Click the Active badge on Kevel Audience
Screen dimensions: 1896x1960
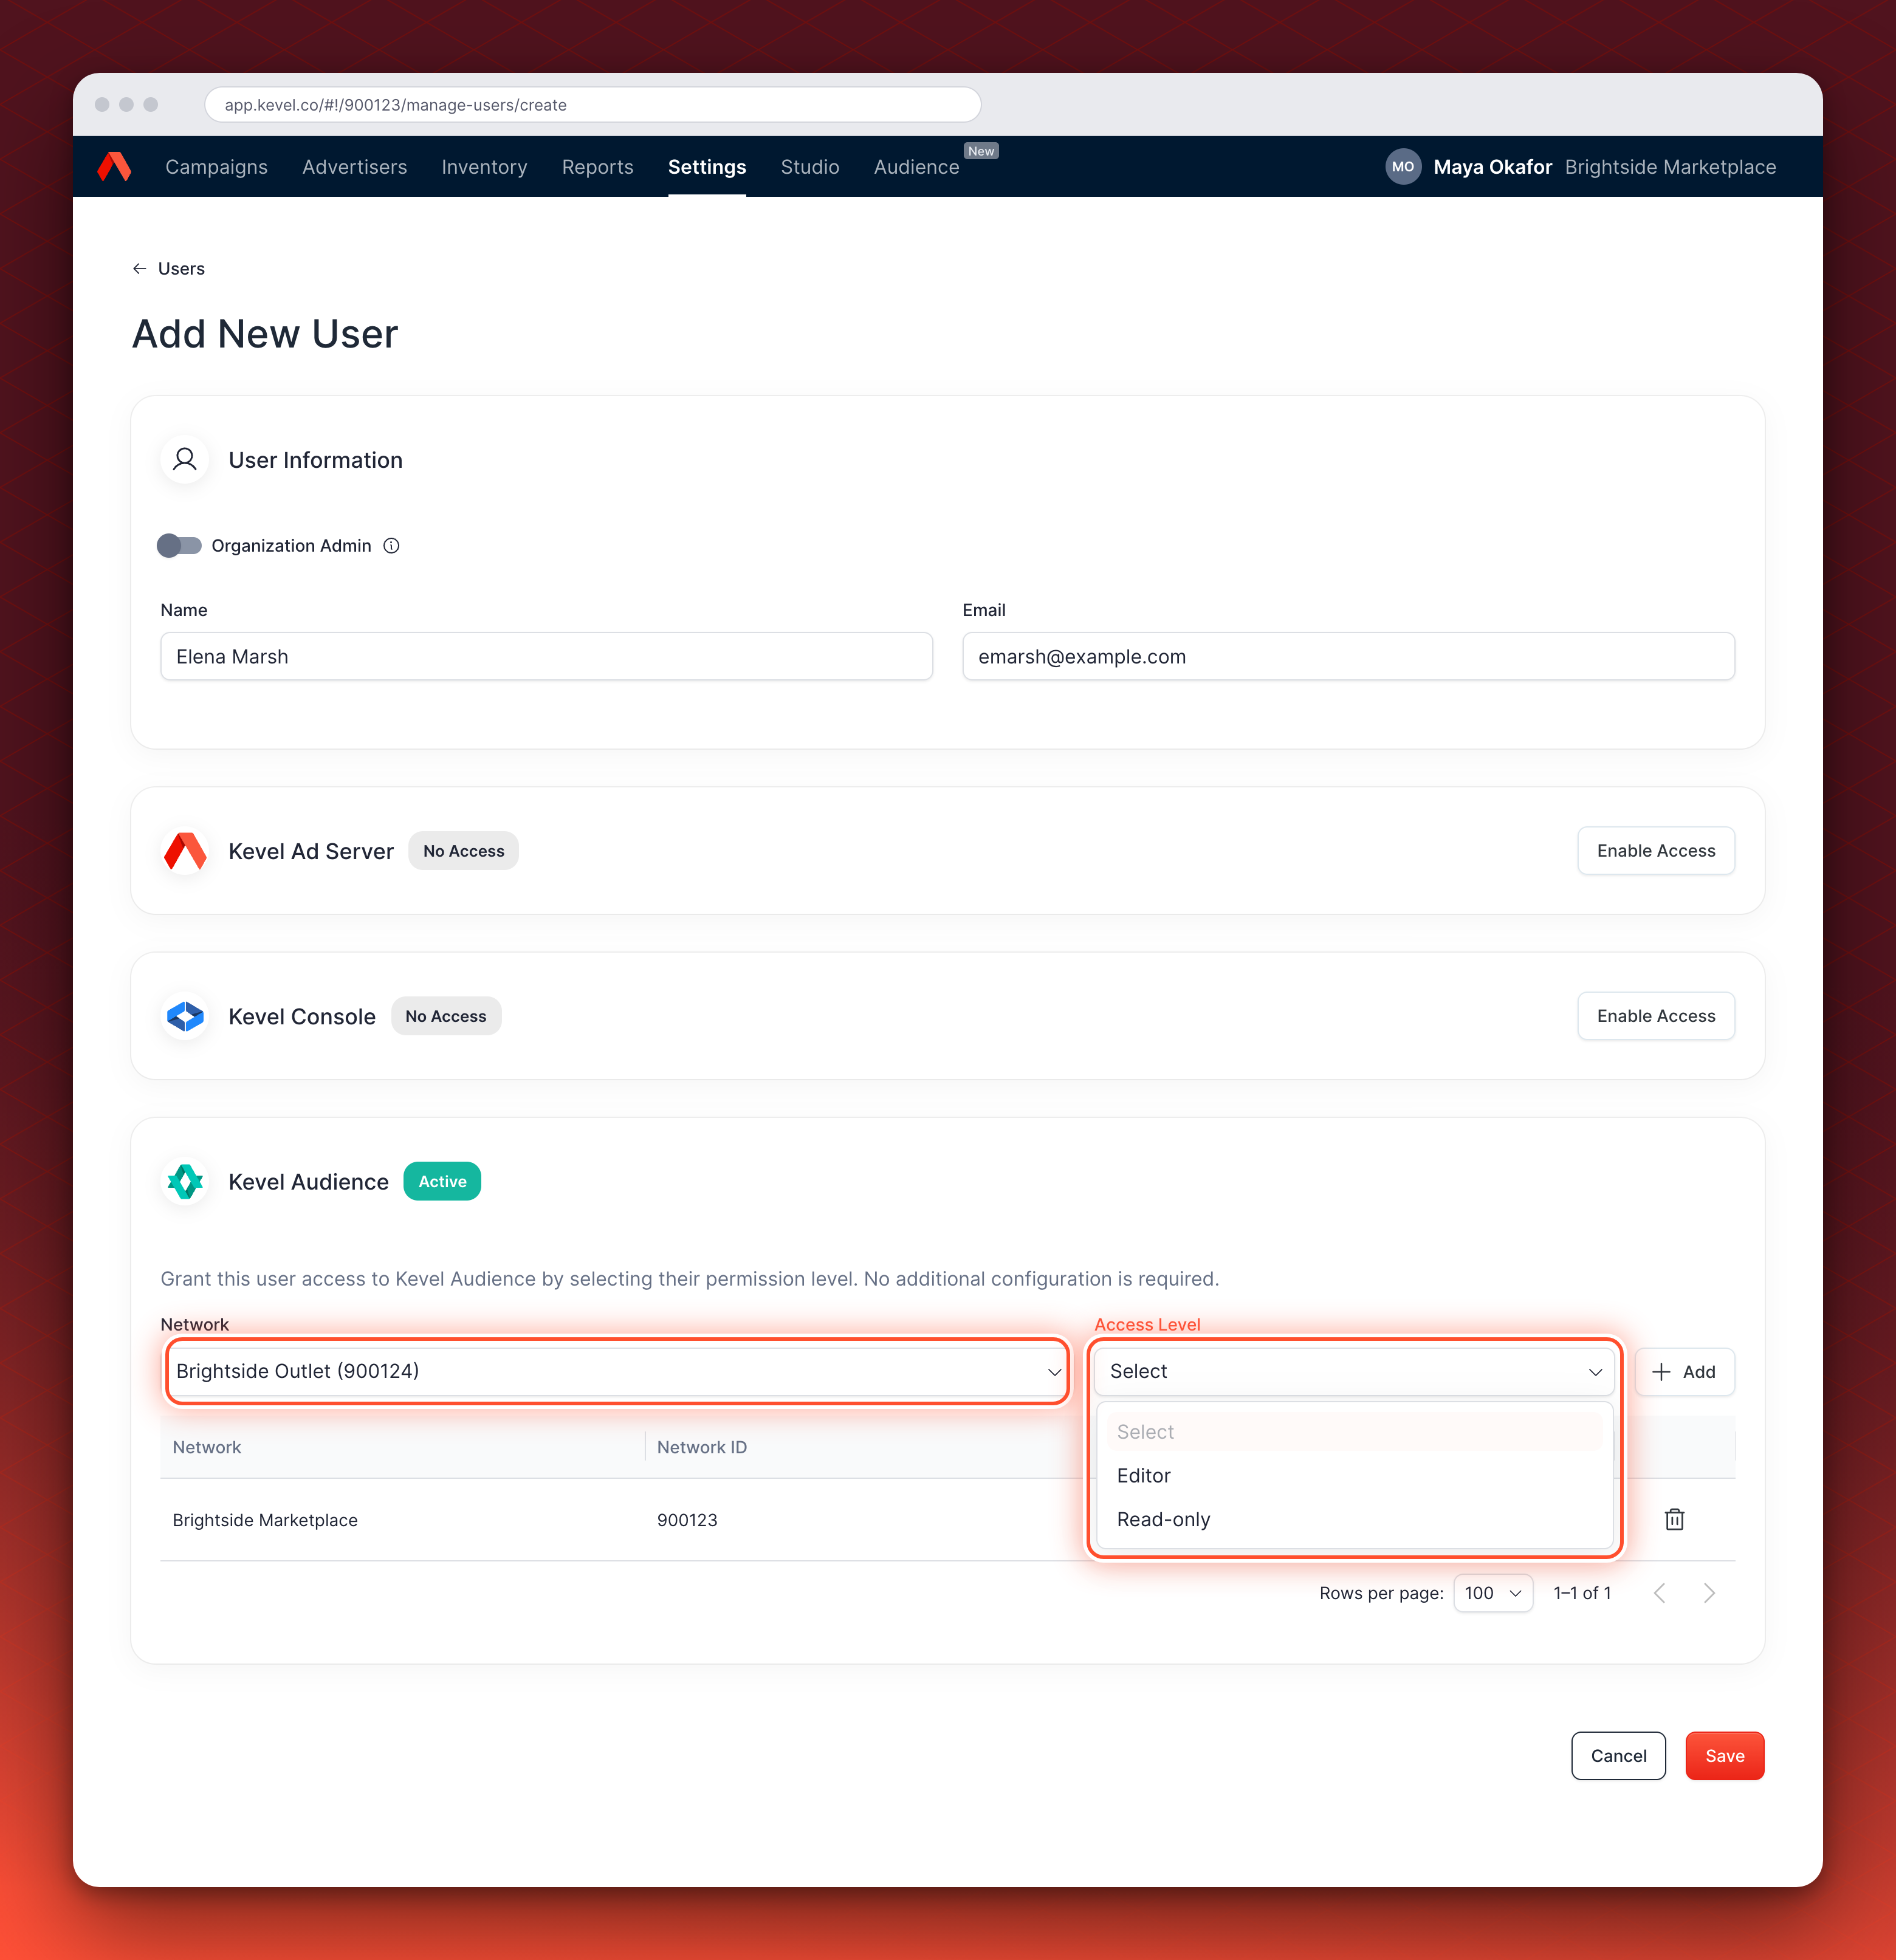(x=442, y=1182)
